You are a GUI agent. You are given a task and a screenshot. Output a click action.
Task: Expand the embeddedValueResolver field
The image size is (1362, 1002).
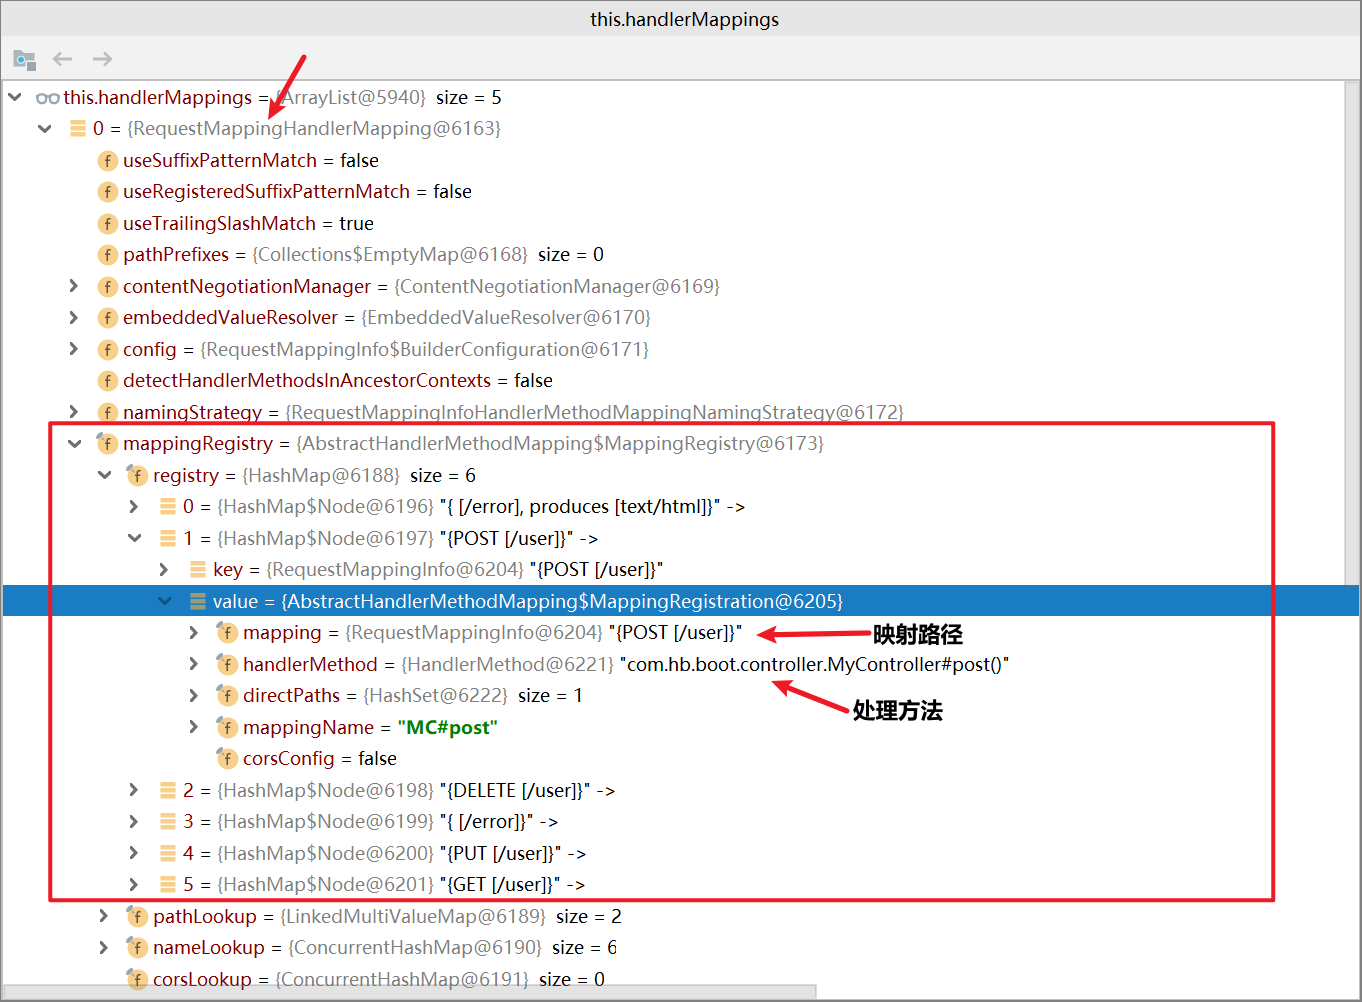tap(74, 317)
